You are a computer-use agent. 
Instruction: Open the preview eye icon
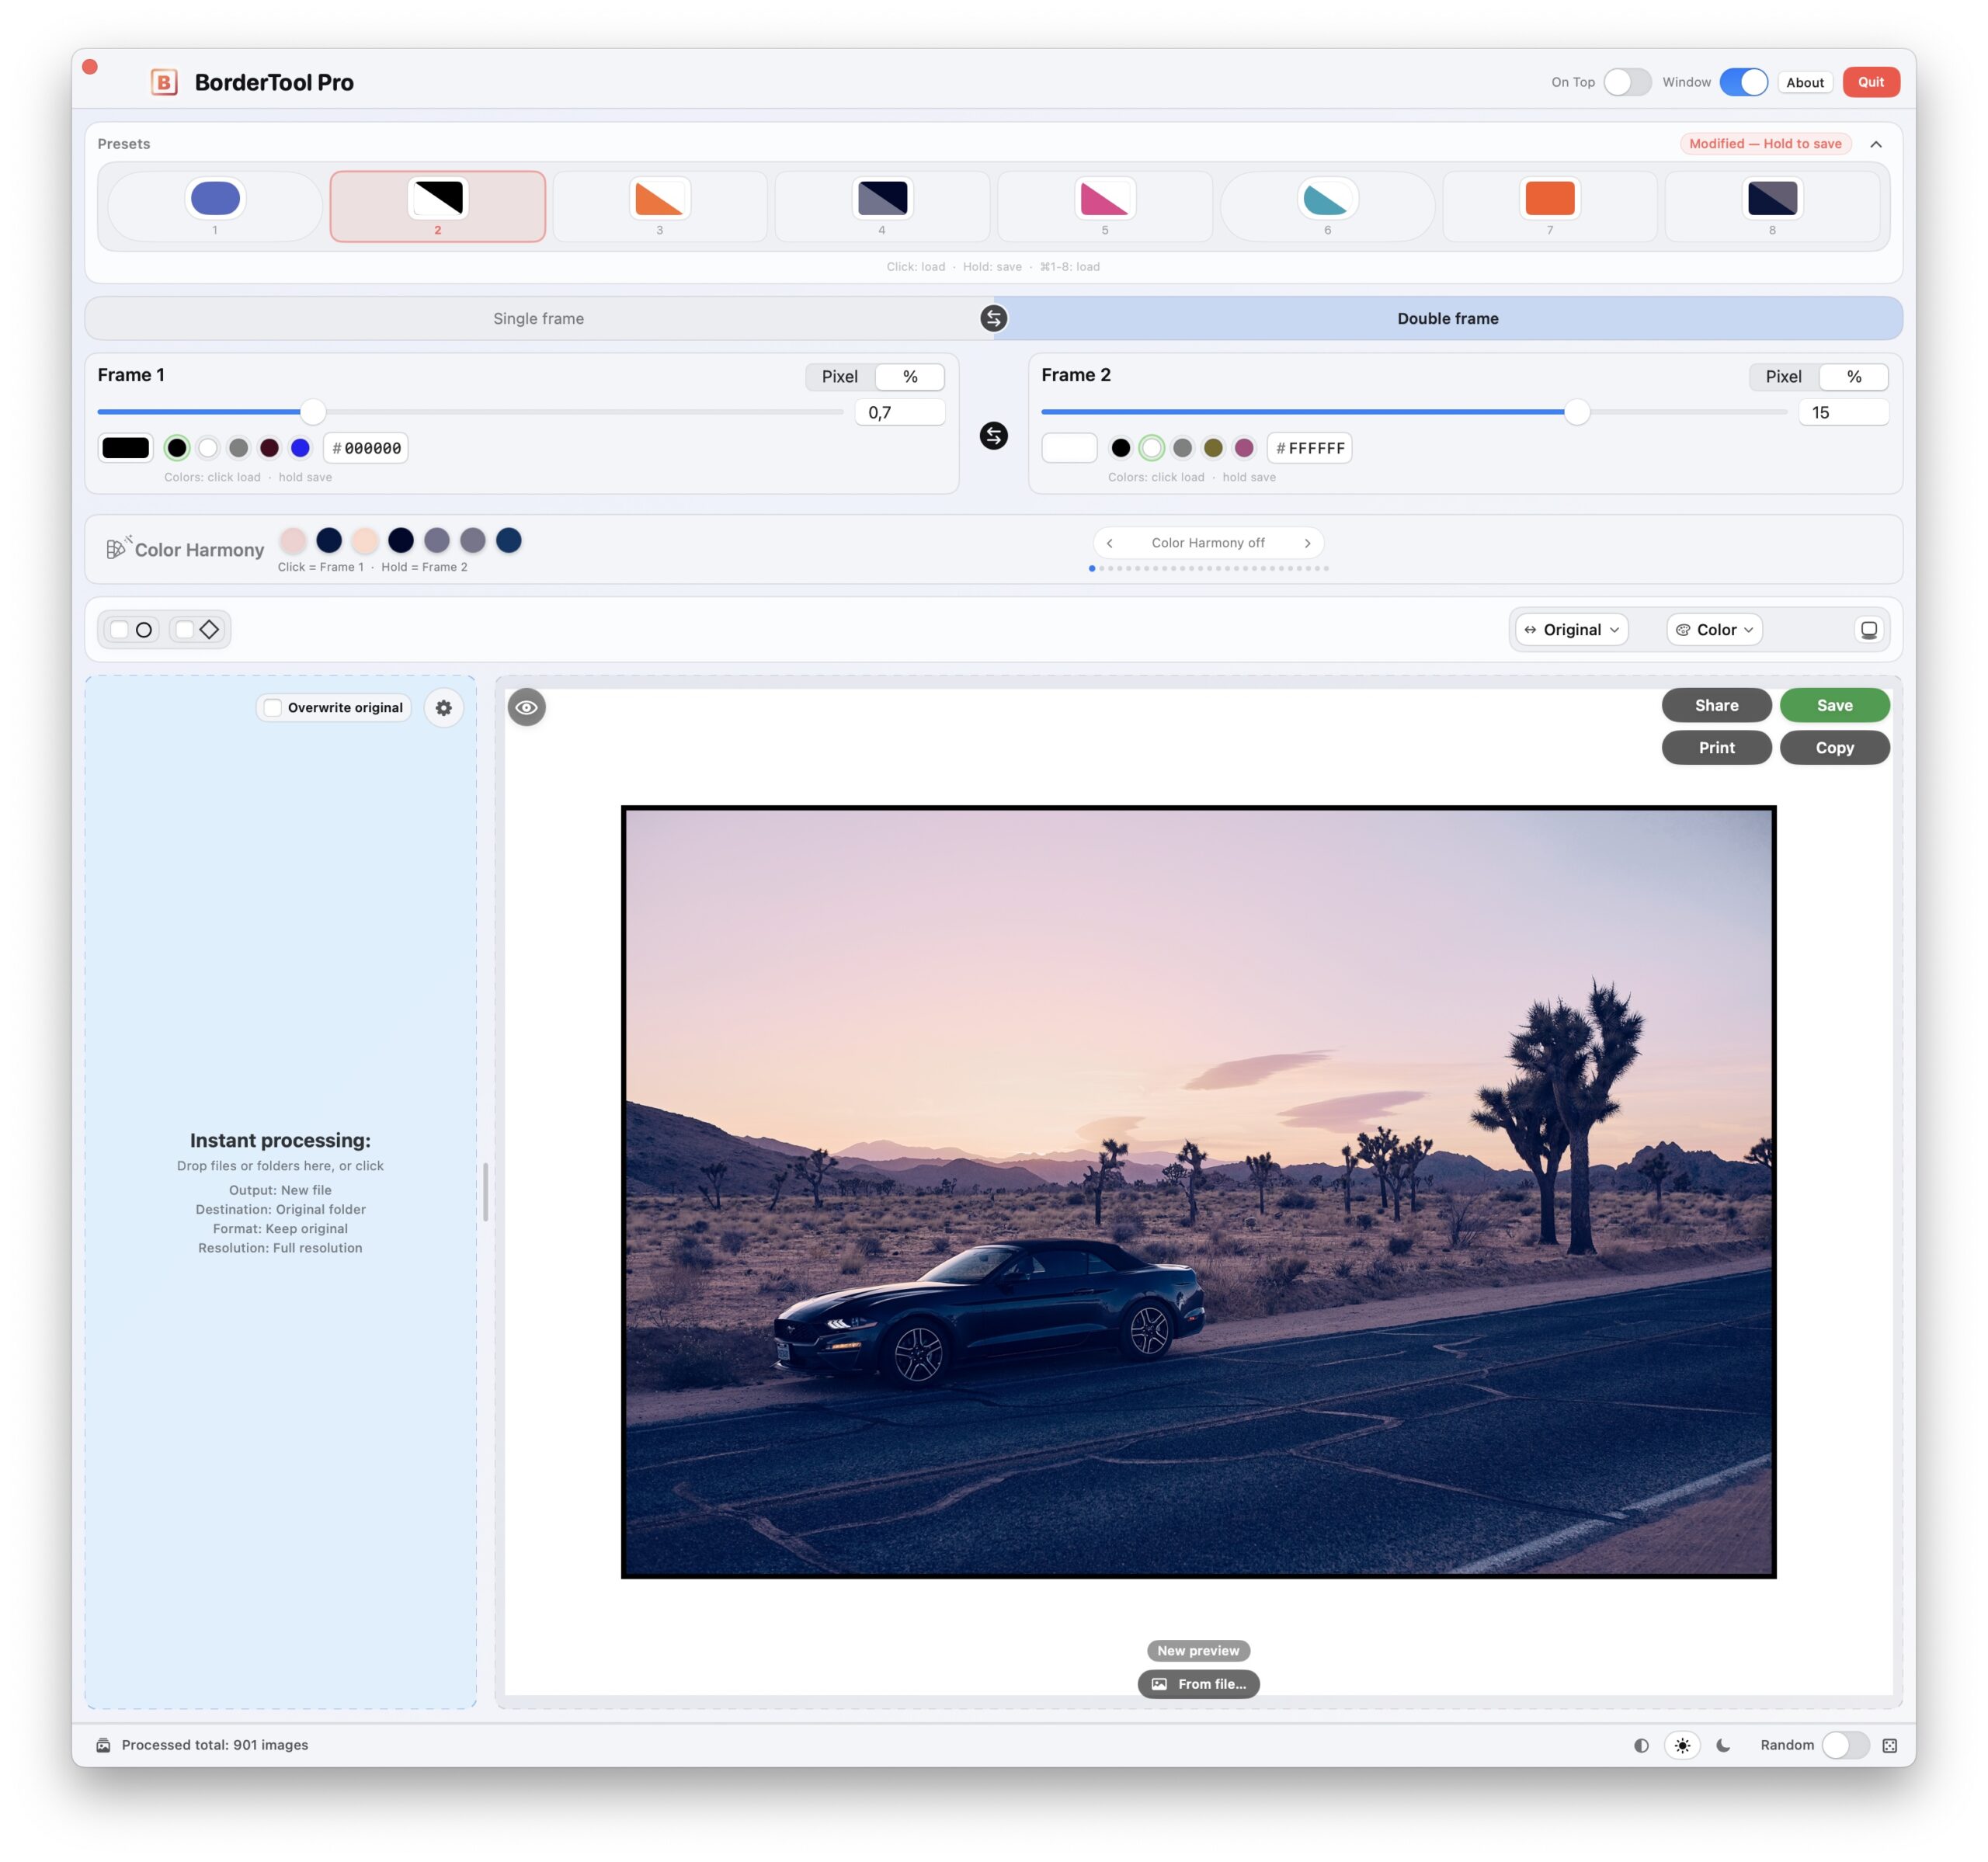coord(527,707)
